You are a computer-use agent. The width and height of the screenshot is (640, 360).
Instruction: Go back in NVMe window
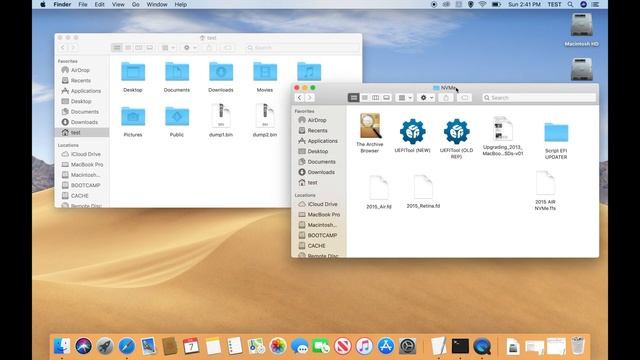pos(300,98)
